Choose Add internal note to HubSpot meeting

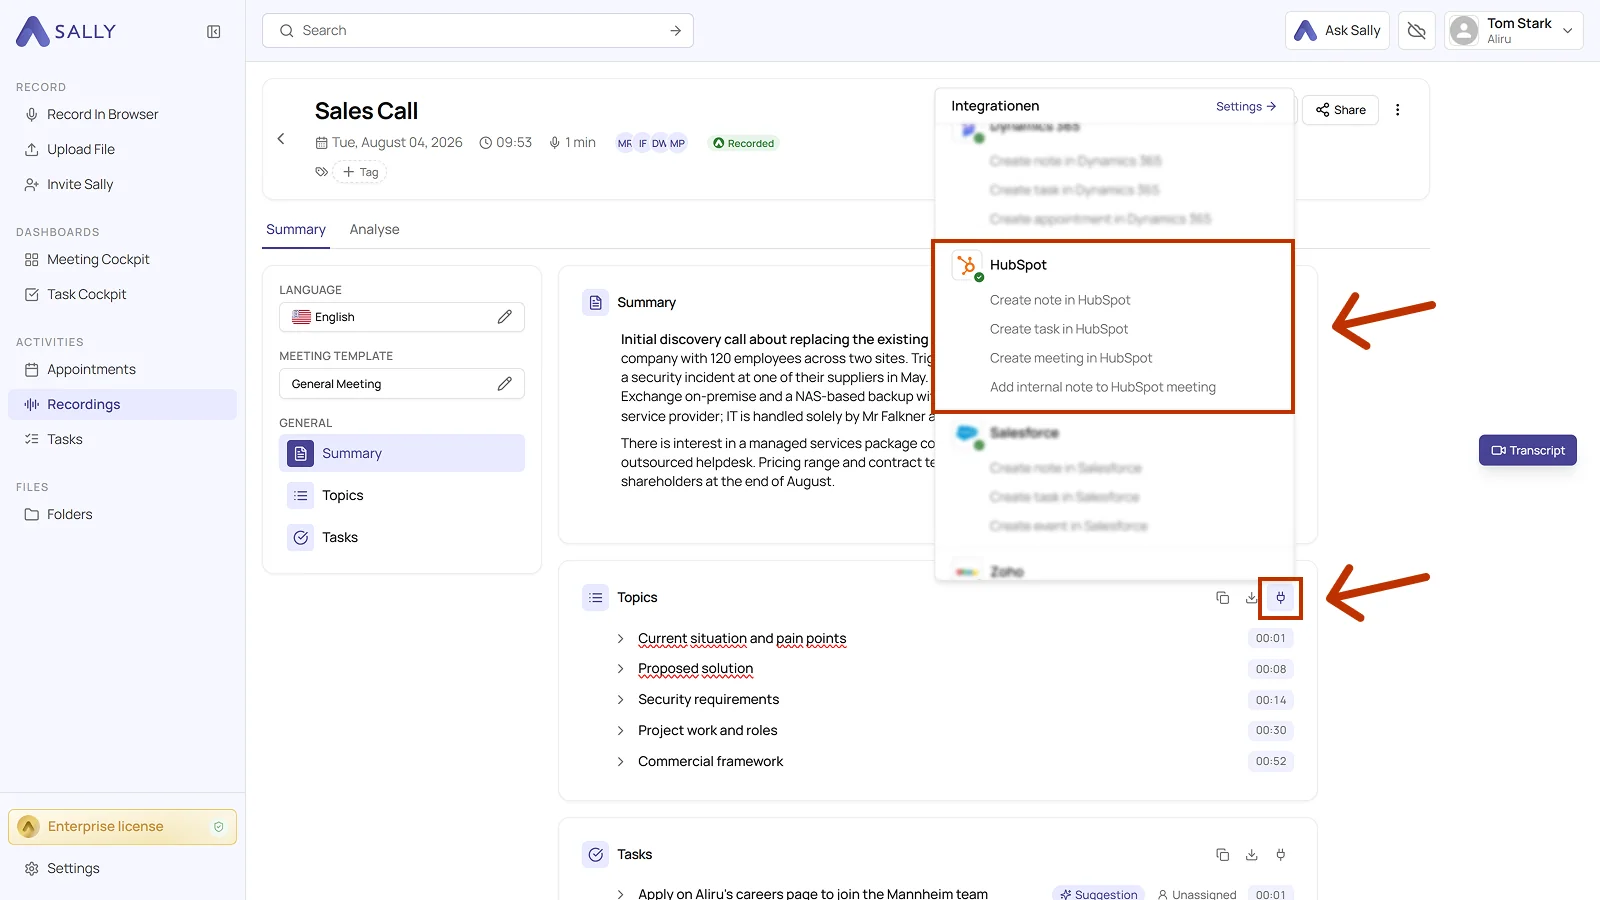(1103, 387)
